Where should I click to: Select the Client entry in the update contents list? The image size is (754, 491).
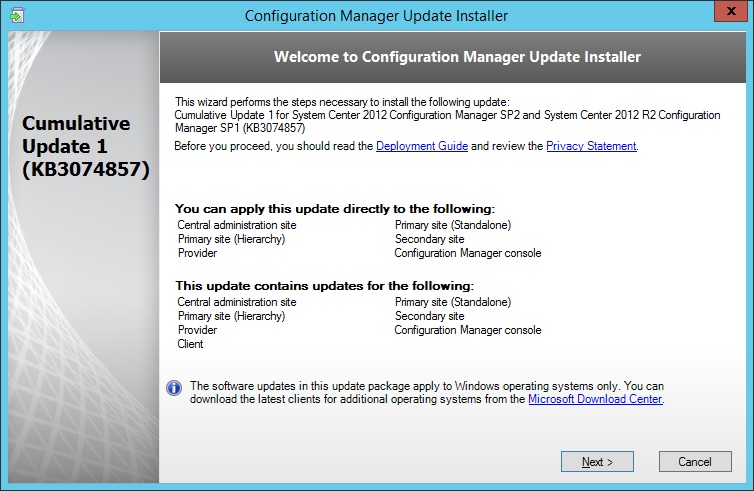click(x=190, y=344)
